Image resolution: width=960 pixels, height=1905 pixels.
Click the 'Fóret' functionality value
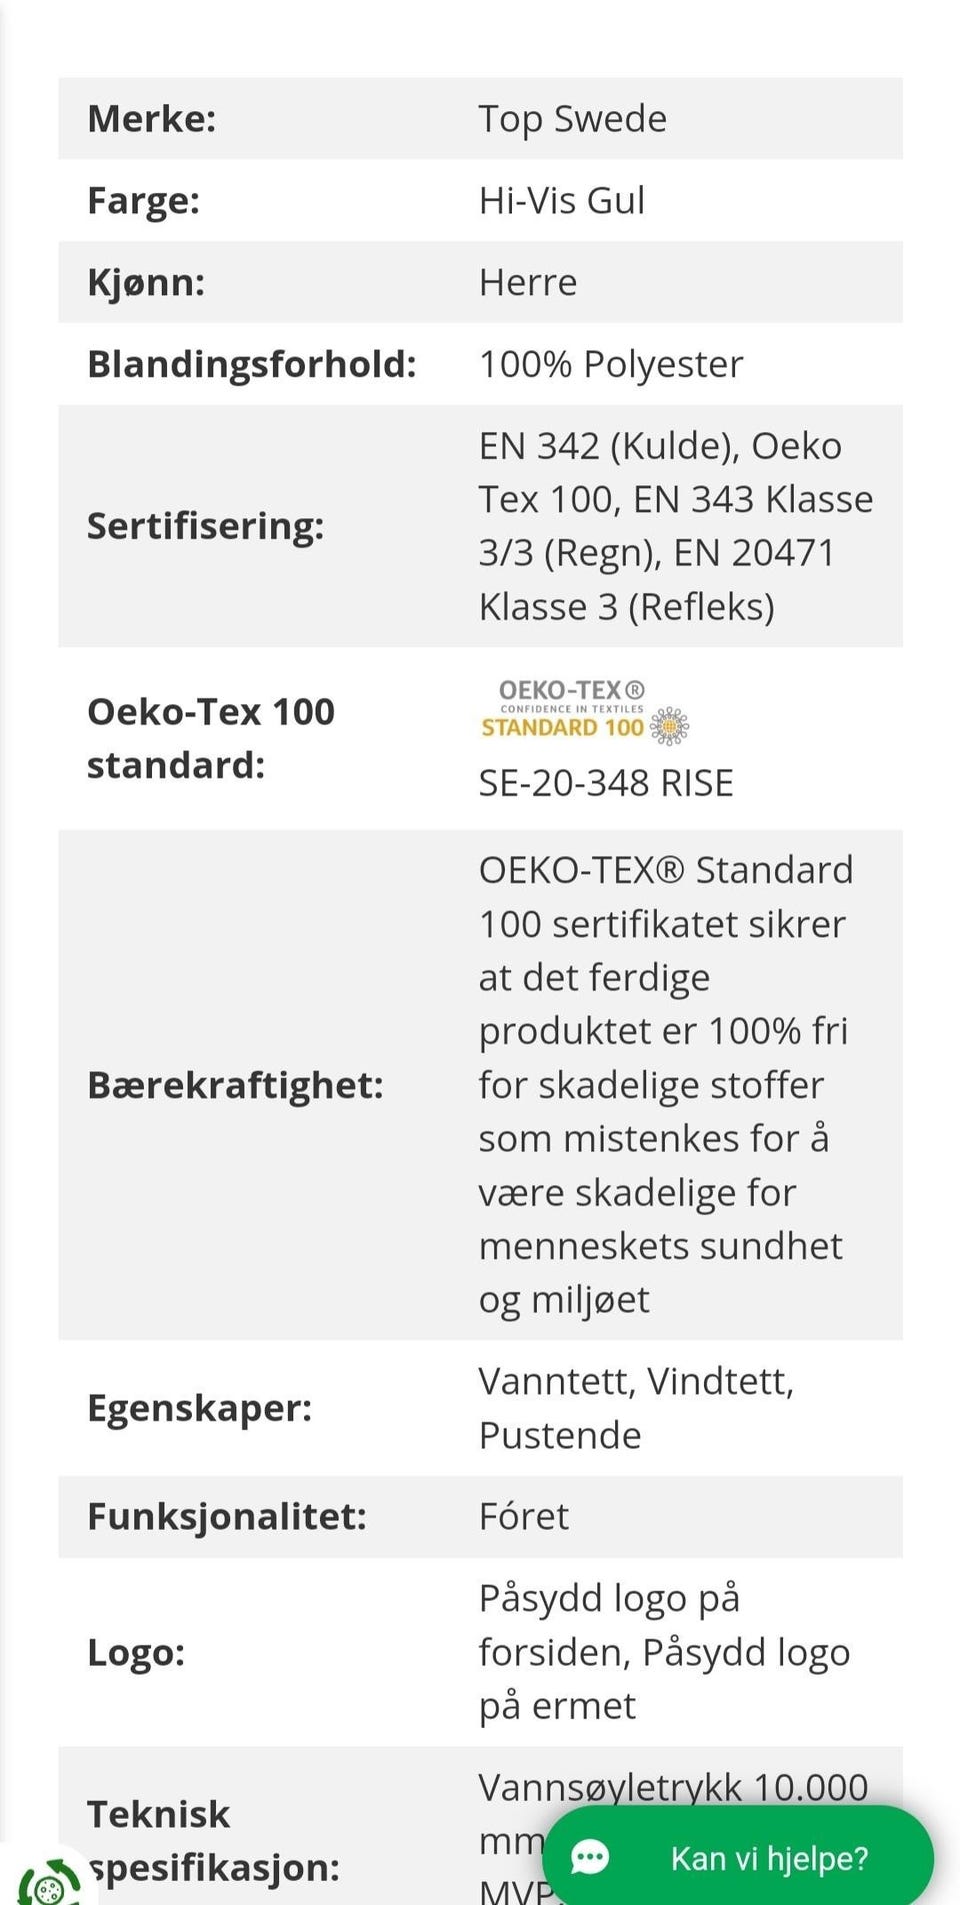pos(524,1517)
